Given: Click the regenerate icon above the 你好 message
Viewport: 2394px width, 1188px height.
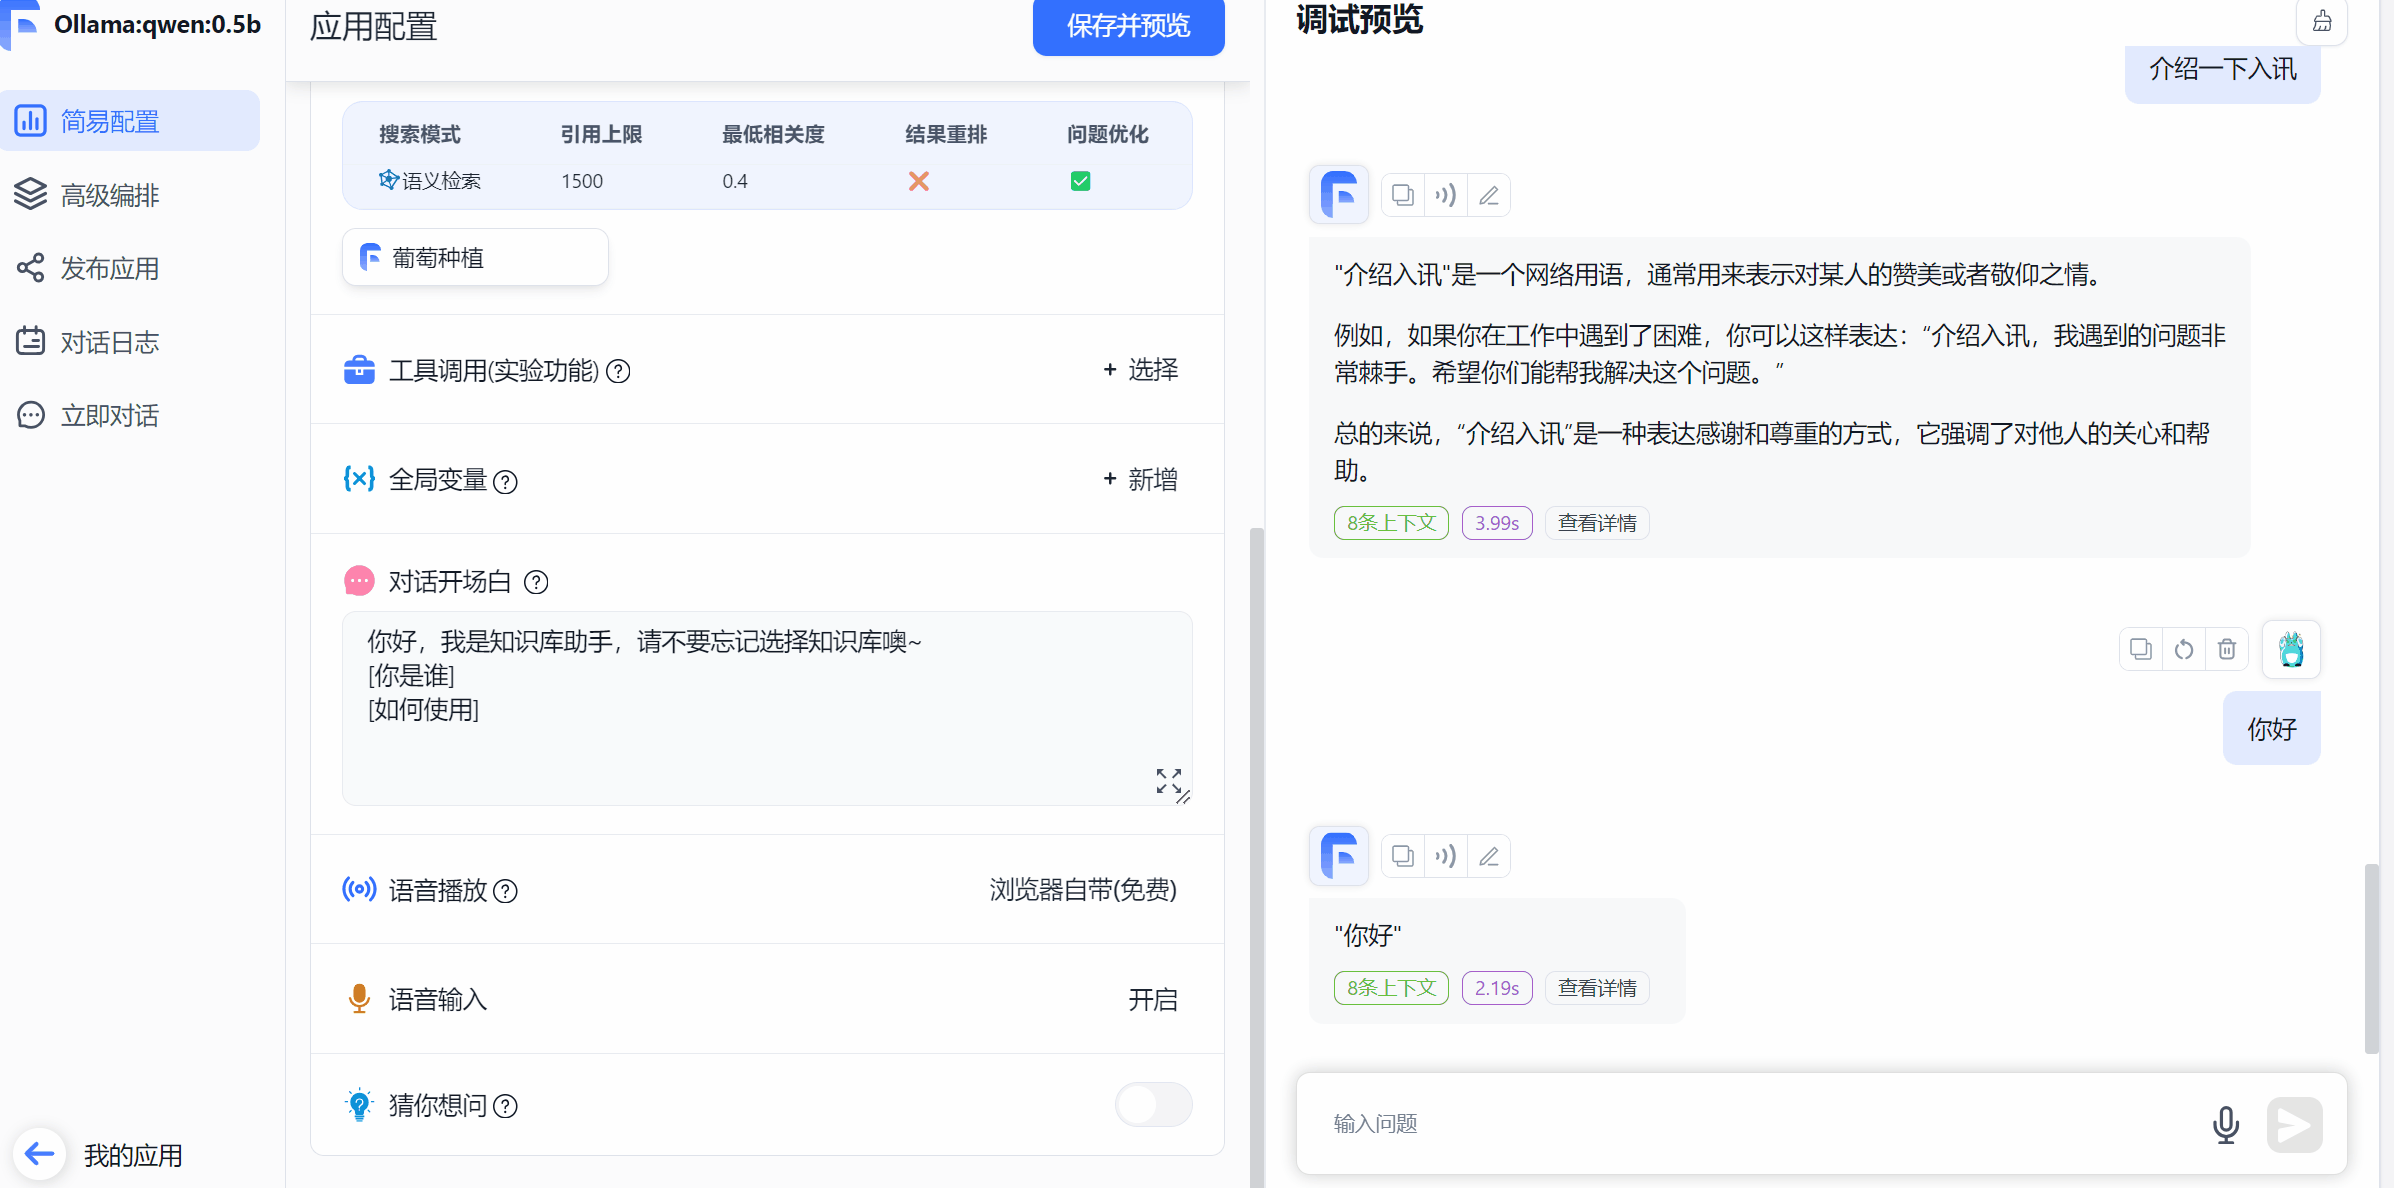Looking at the screenshot, I should (2184, 649).
